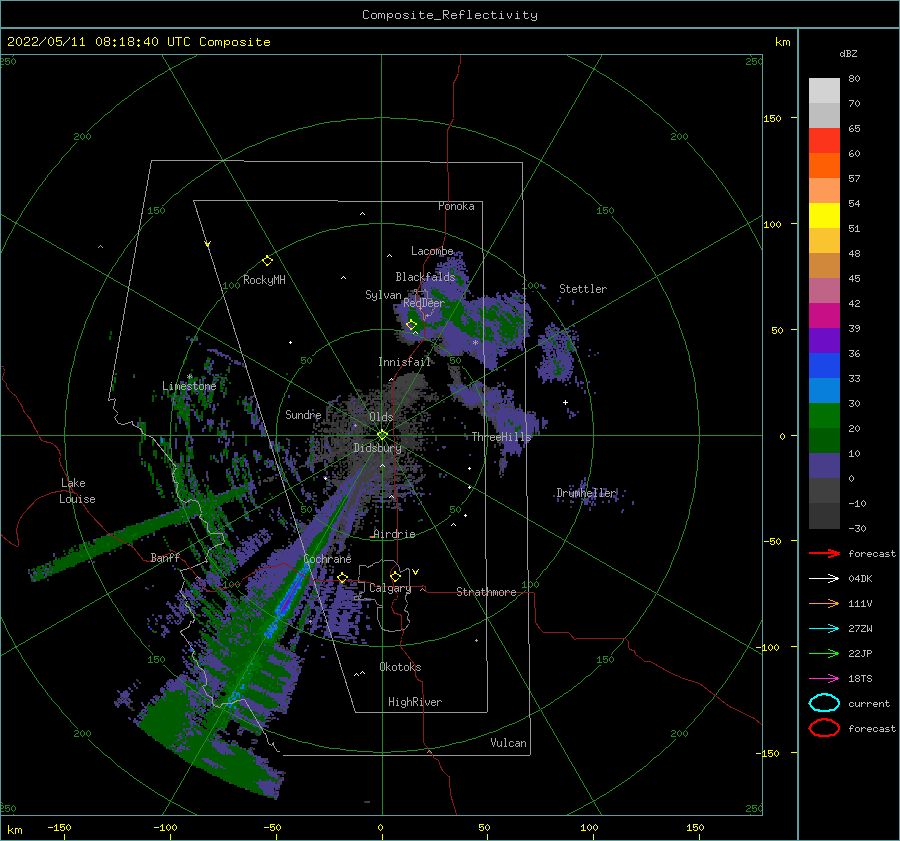Click the red forecast ellipse icon

(x=824, y=728)
